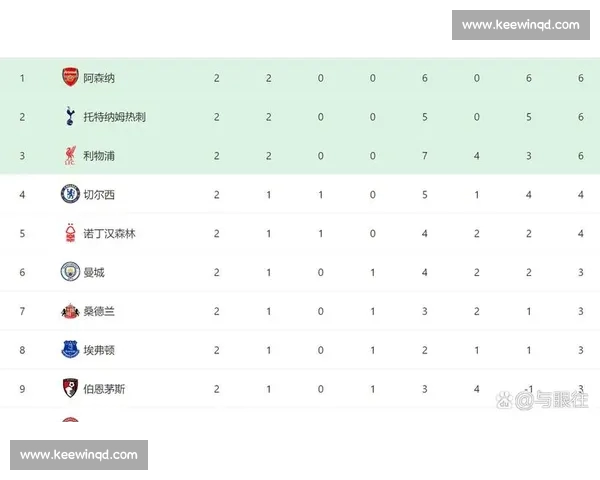Click the Tottenham Hotspur crest icon

pyautogui.click(x=70, y=117)
